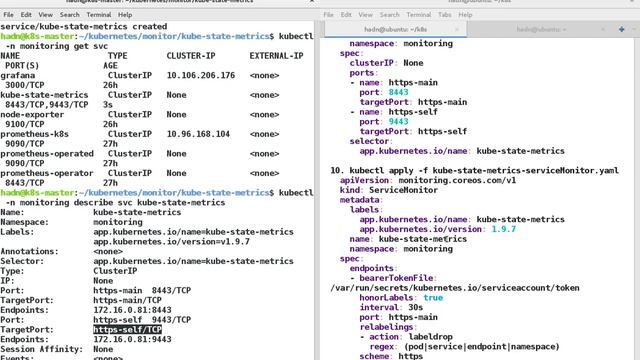The image size is (640, 360).
Task: Click 'targetPort: https-main' in YAML
Action: (x=413, y=102)
